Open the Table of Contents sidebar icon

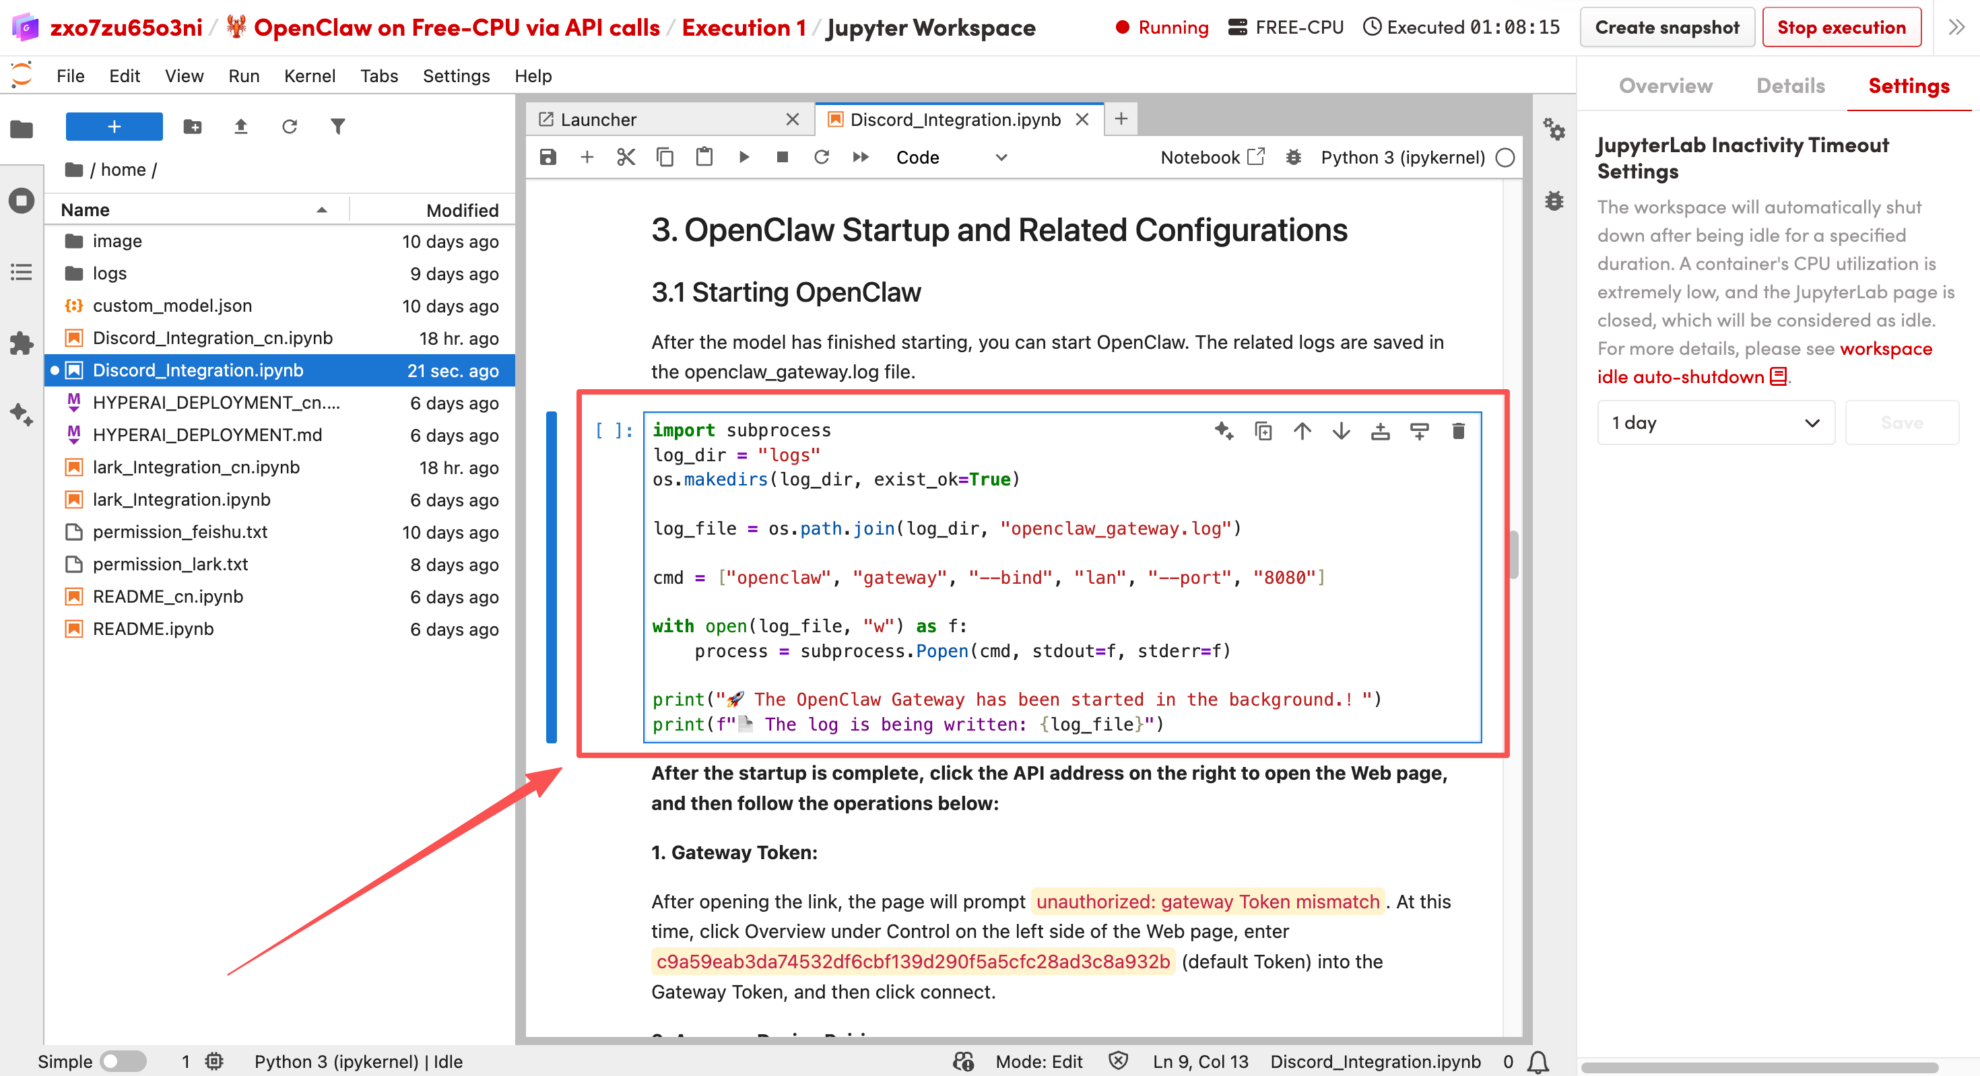pos(21,272)
